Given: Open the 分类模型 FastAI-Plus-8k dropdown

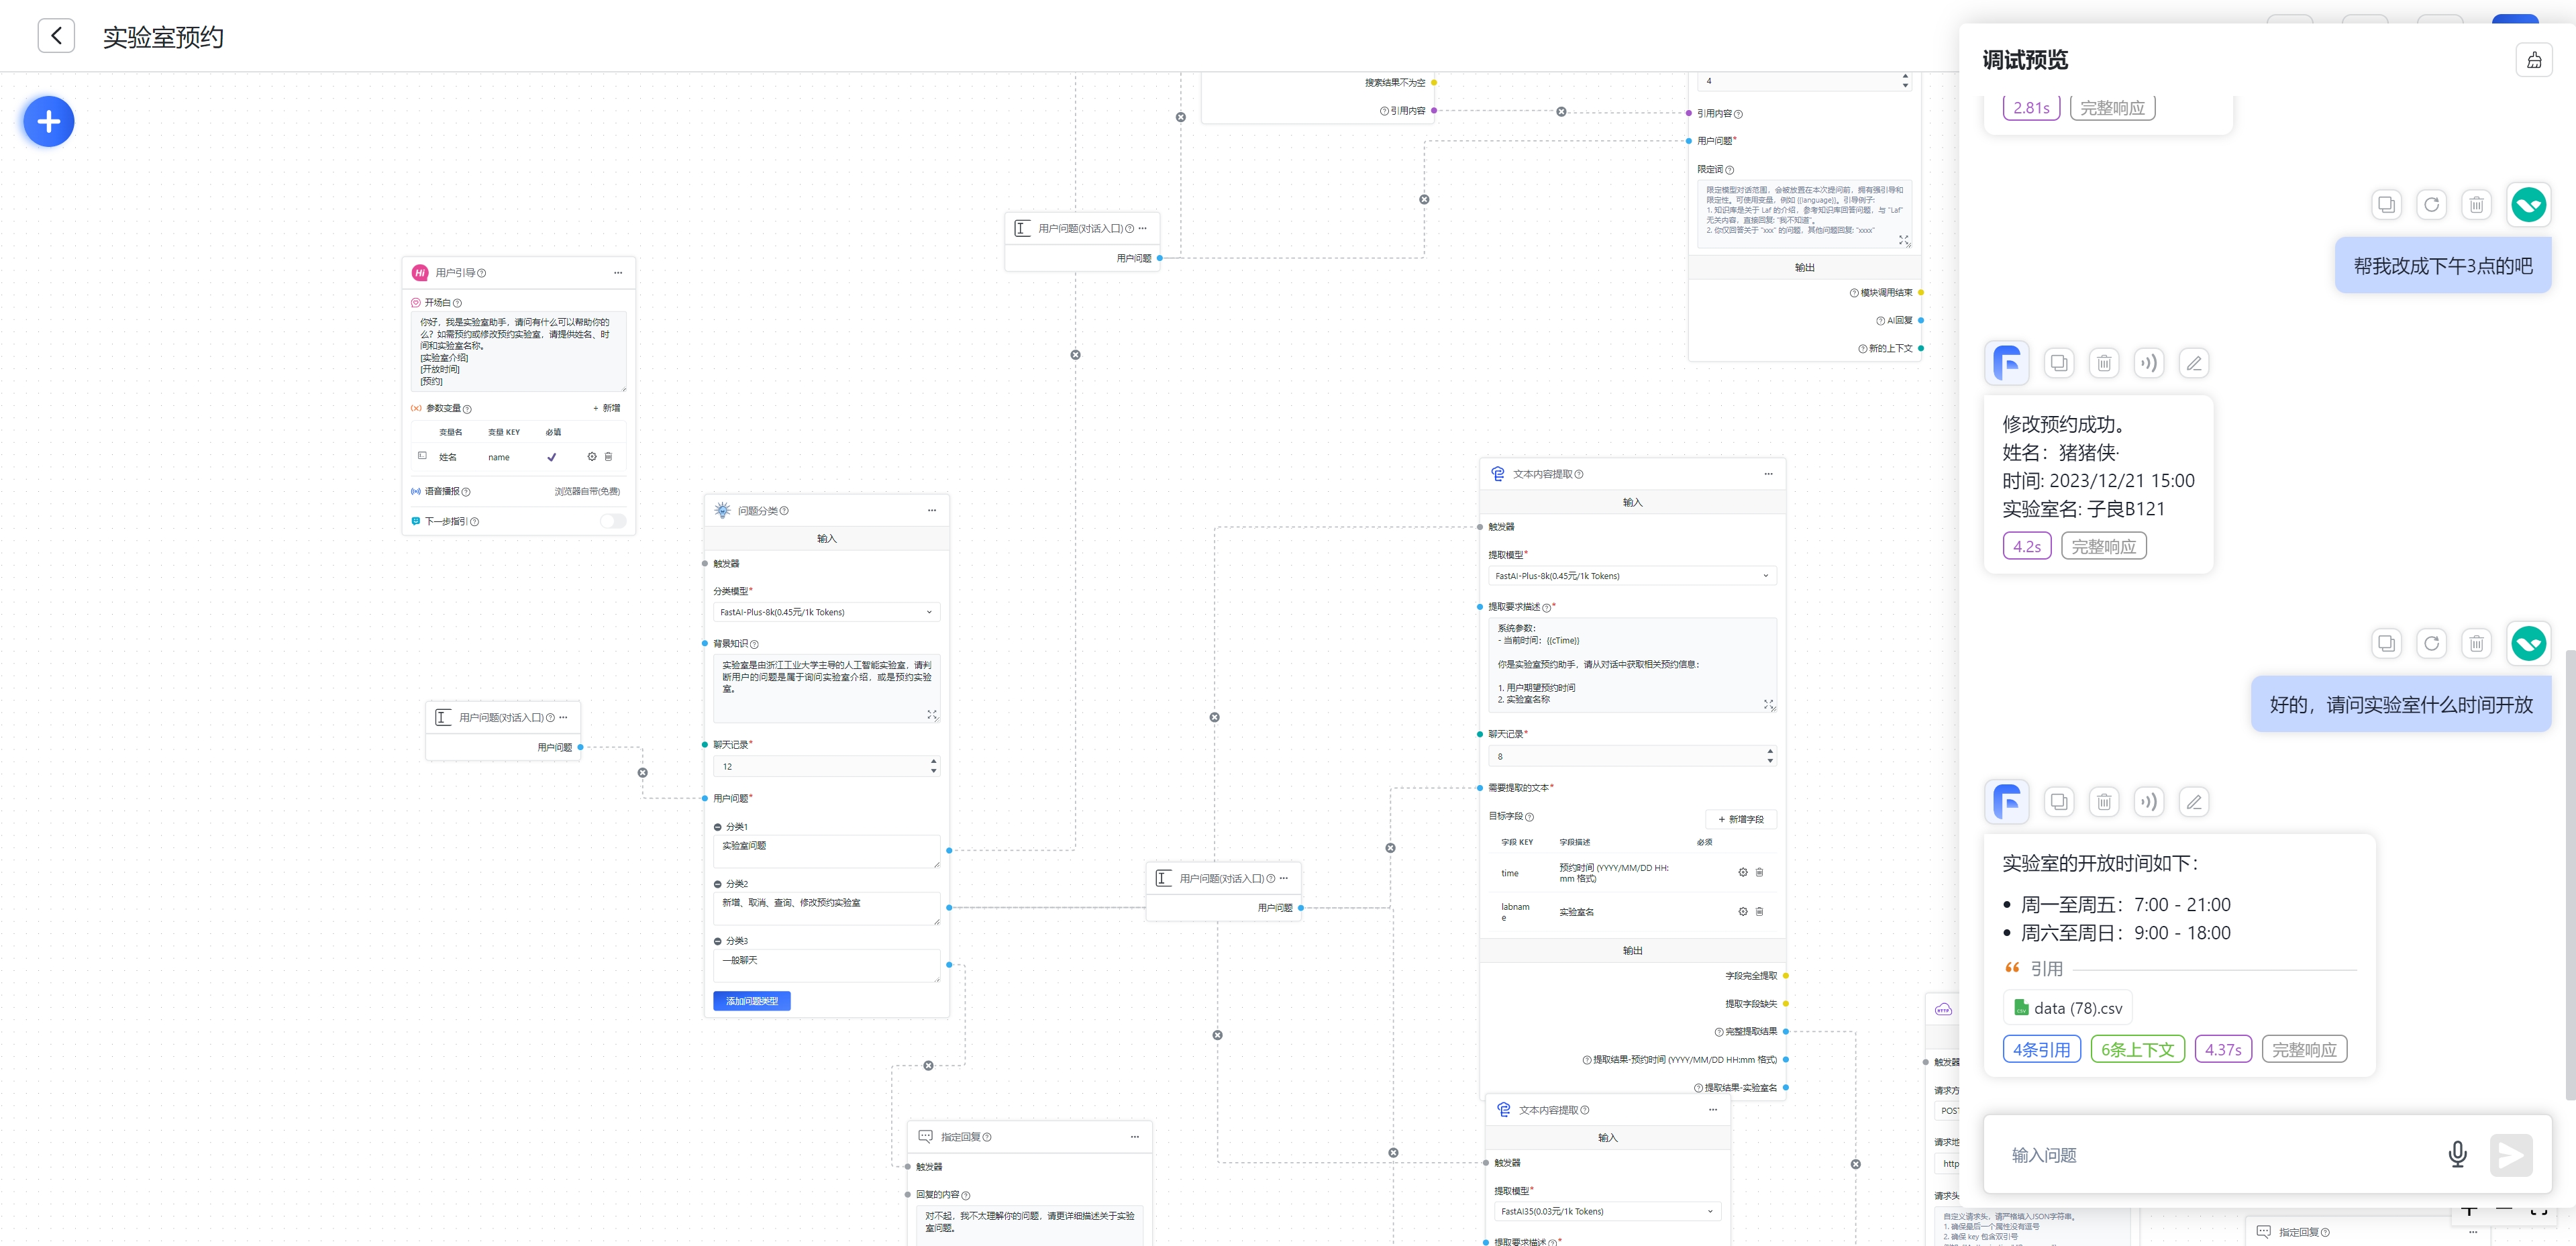Looking at the screenshot, I should 826,612.
